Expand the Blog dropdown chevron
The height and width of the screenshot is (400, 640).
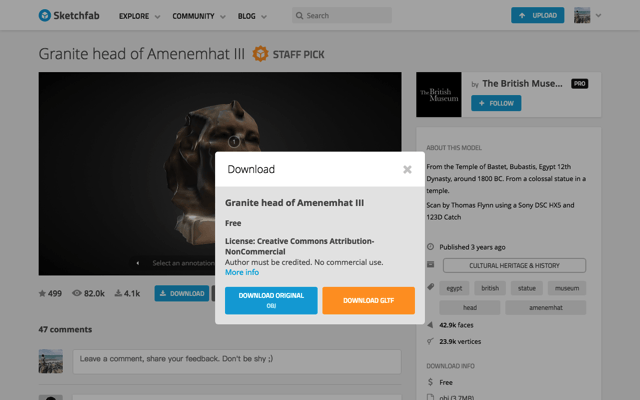(x=264, y=17)
